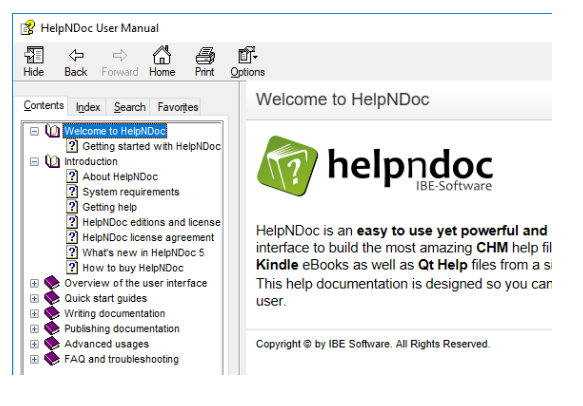The height and width of the screenshot is (406, 583).
Task: Expand the Writing documentation node
Action: click(34, 314)
